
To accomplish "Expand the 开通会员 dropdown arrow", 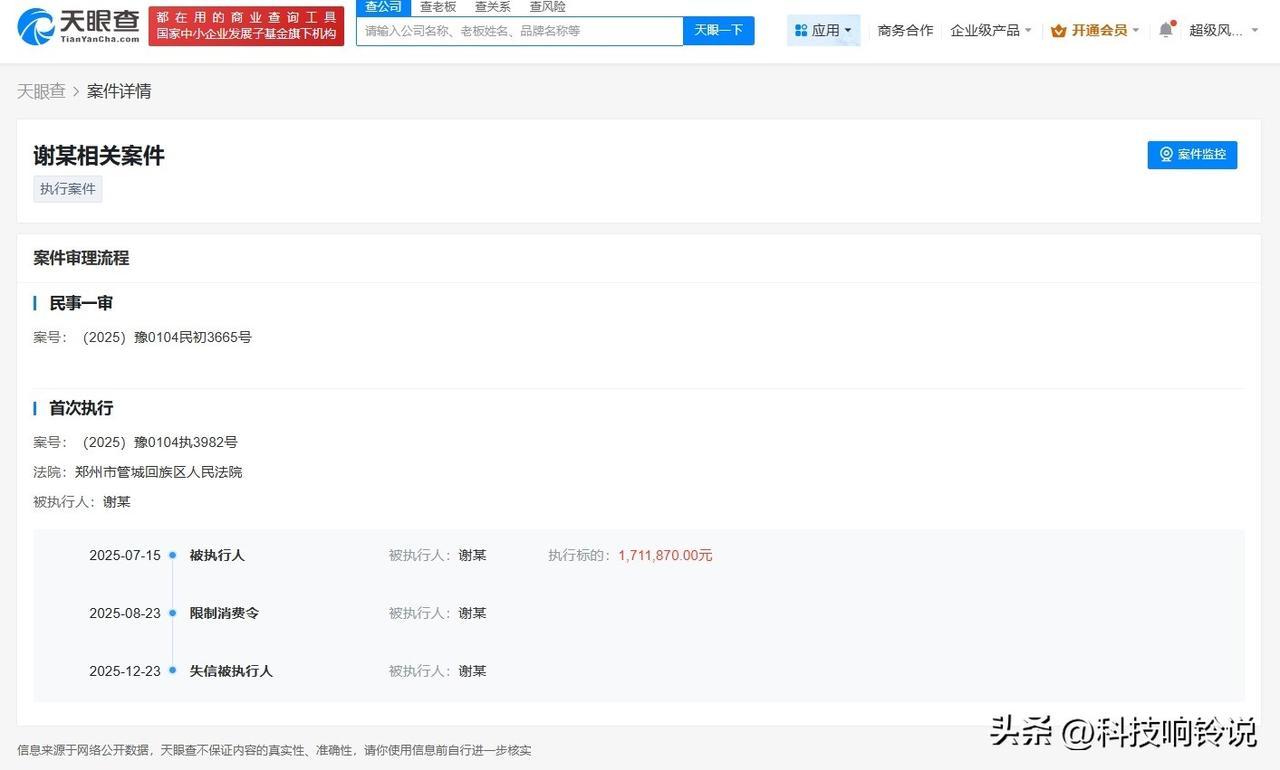I will (x=1135, y=30).
